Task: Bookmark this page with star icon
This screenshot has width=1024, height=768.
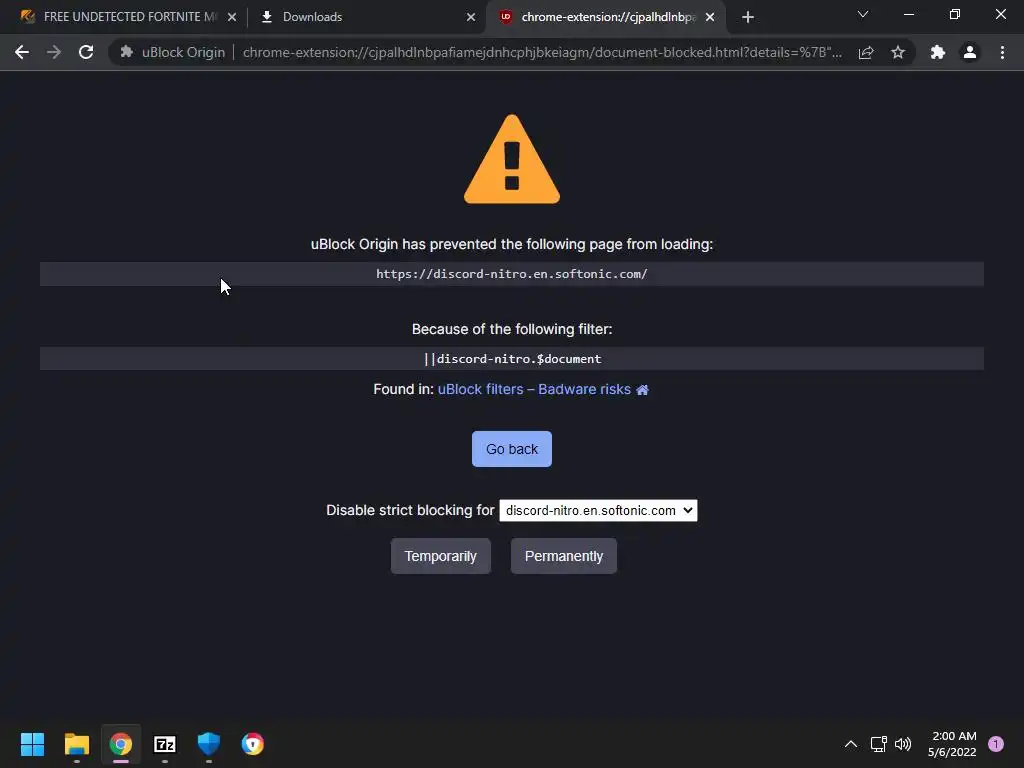Action: [898, 52]
